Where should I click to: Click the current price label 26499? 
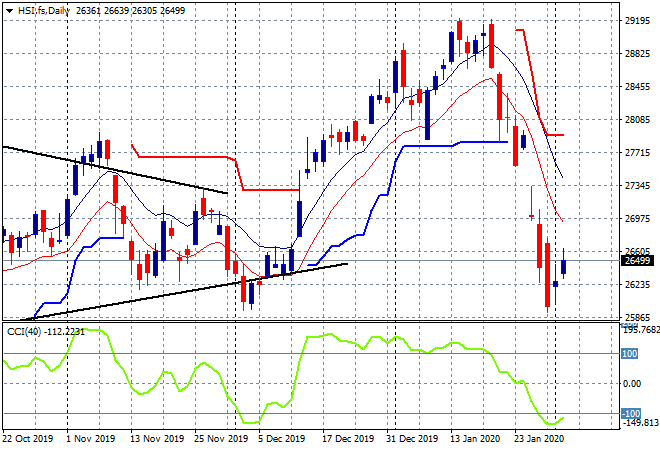point(637,261)
